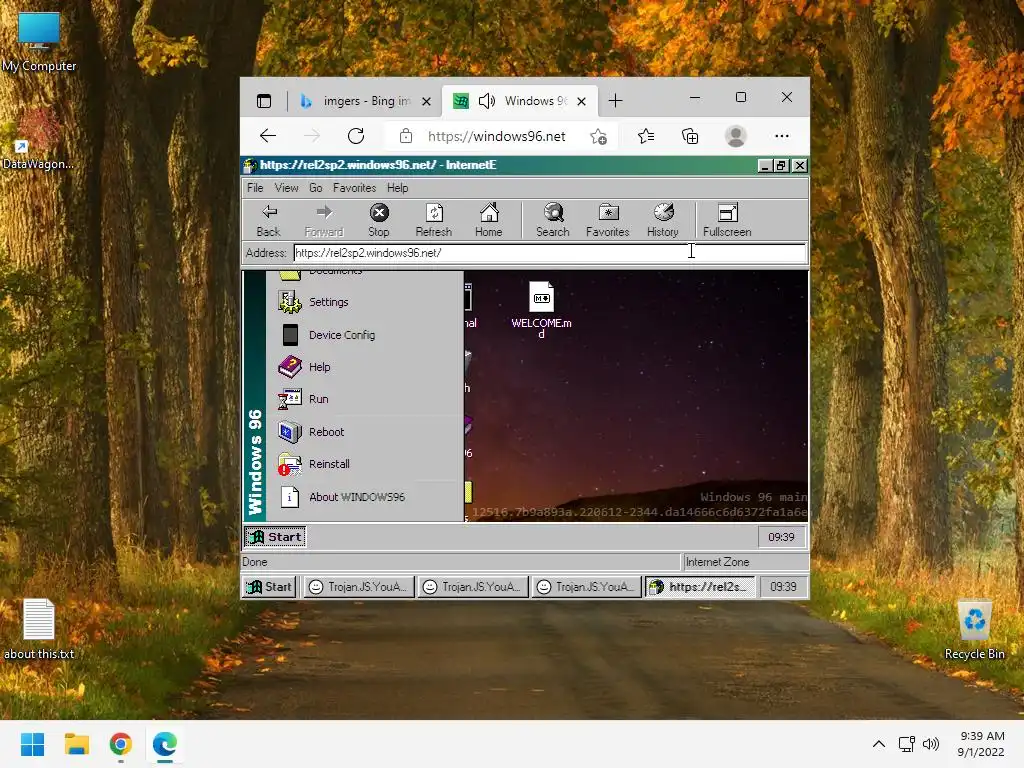Reload the page in Edge
The height and width of the screenshot is (768, 1024).
[356, 136]
